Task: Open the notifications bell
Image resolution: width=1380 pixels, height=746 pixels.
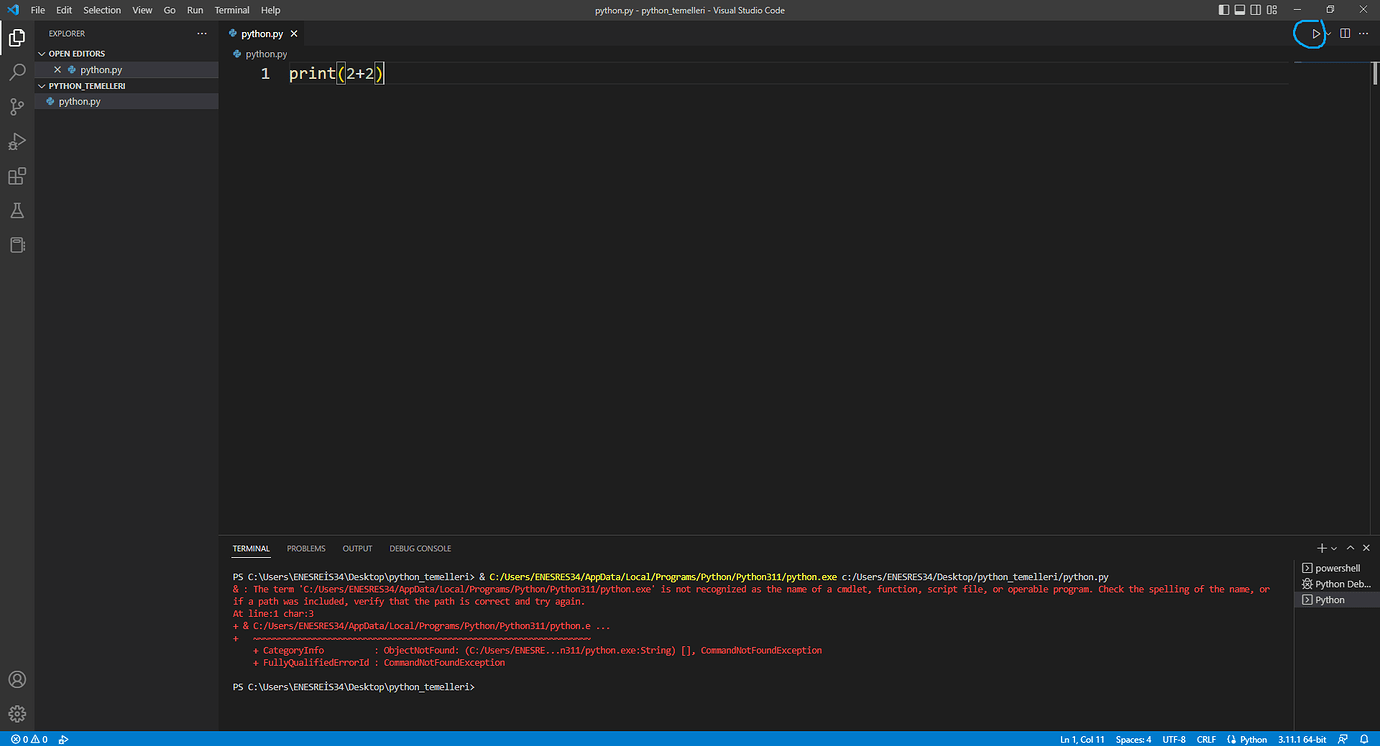Action: tap(1362, 739)
